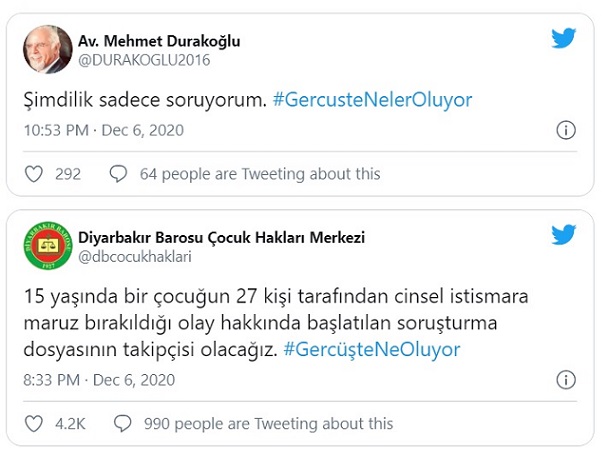This screenshot has width=608, height=454.
Task: Like the Diyarbakır Barosu tweet (heart icon)
Action: 34,424
